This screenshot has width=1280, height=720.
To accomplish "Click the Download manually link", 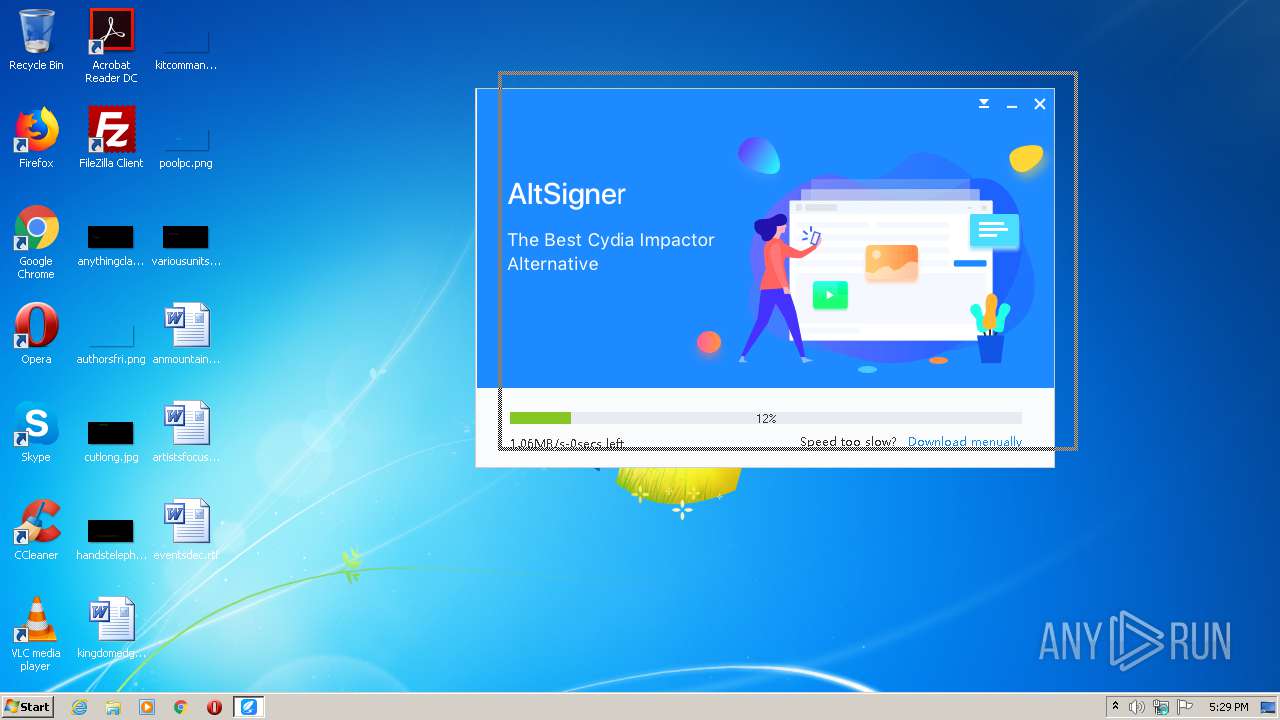I will [964, 442].
